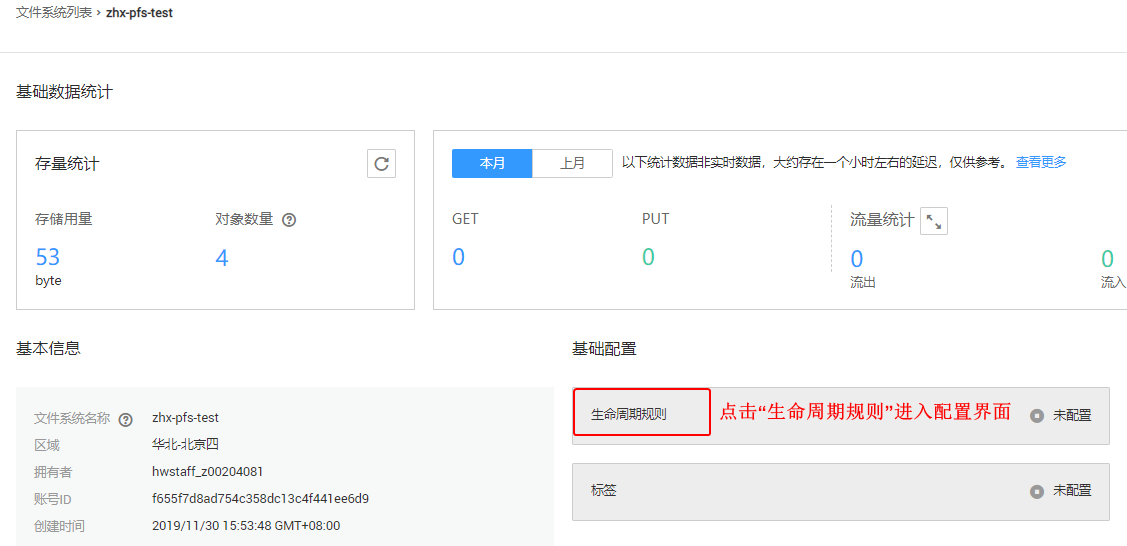This screenshot has width=1127, height=546.
Task: Click the PUT request count 0
Action: (x=648, y=256)
